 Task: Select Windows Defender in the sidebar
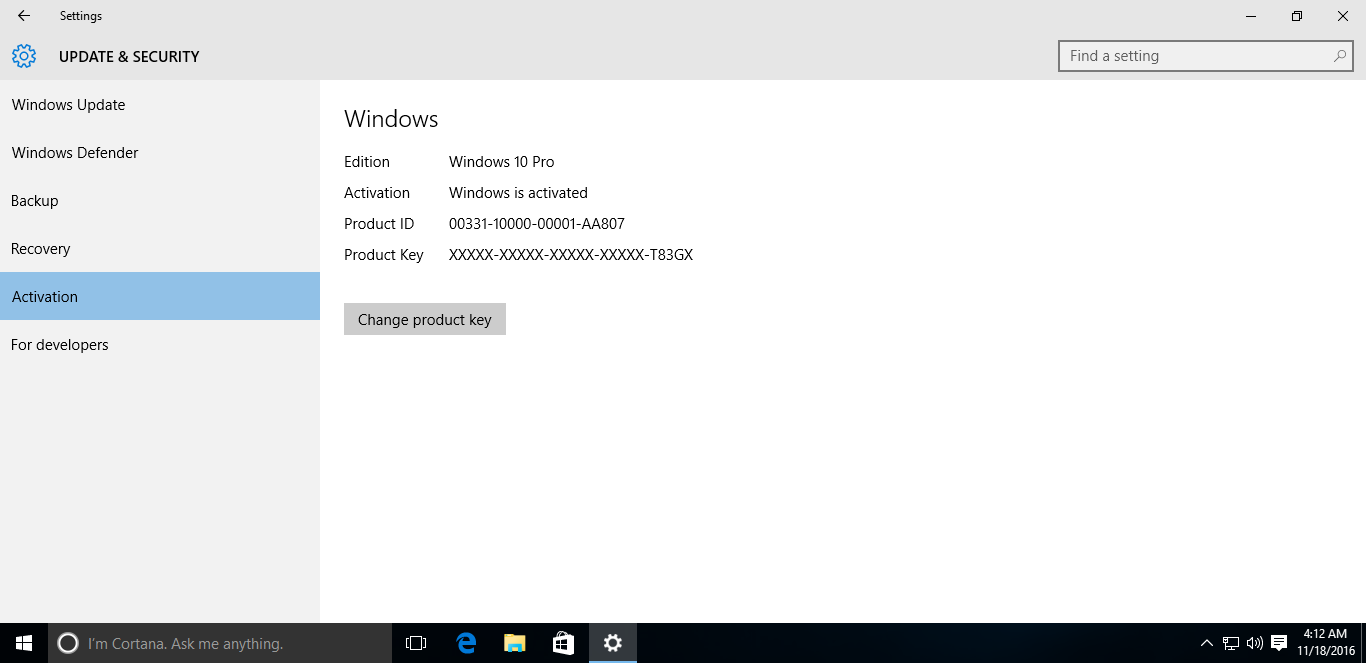coord(160,153)
